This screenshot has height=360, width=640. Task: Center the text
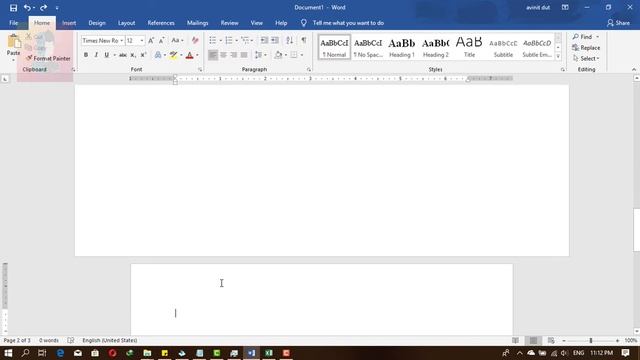tap(223, 55)
